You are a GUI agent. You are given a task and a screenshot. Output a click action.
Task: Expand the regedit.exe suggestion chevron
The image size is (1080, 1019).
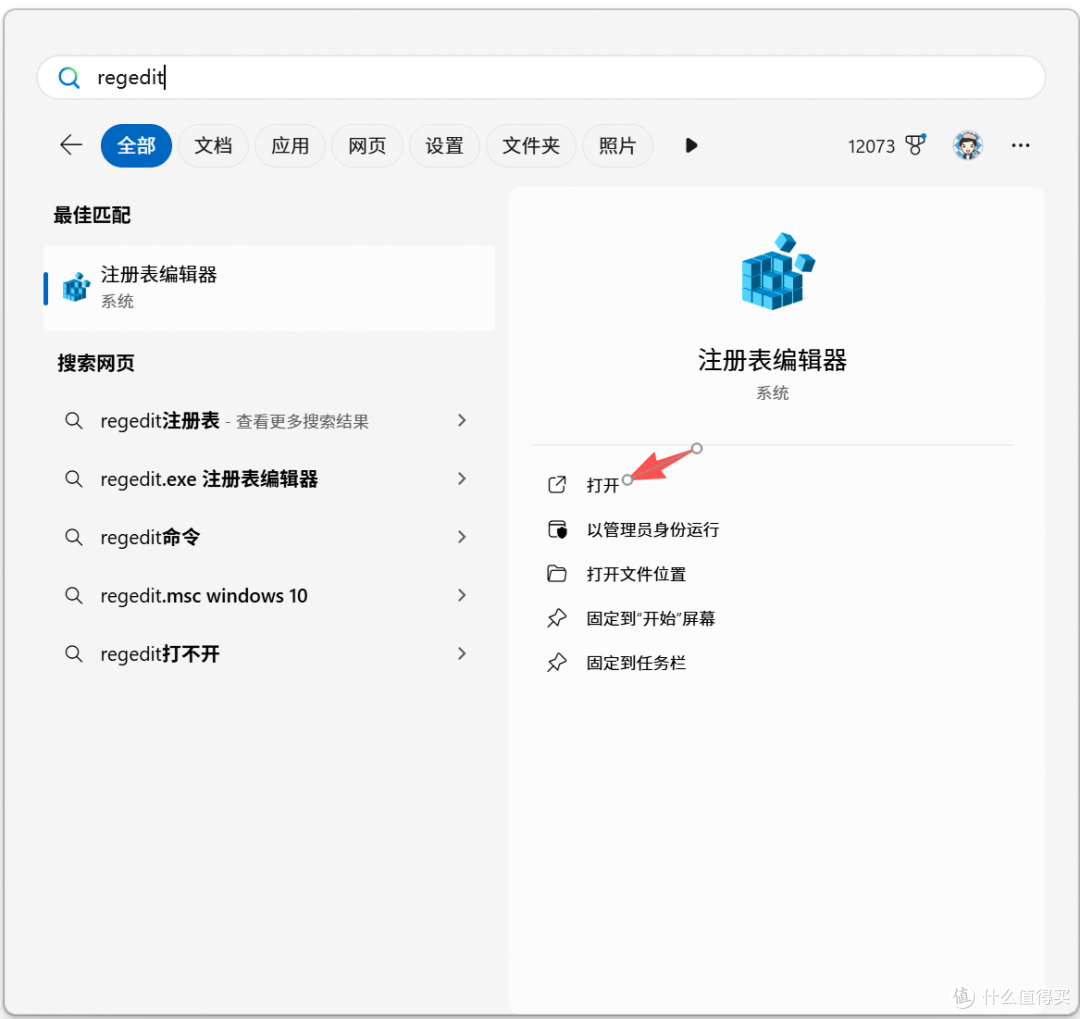[x=462, y=479]
